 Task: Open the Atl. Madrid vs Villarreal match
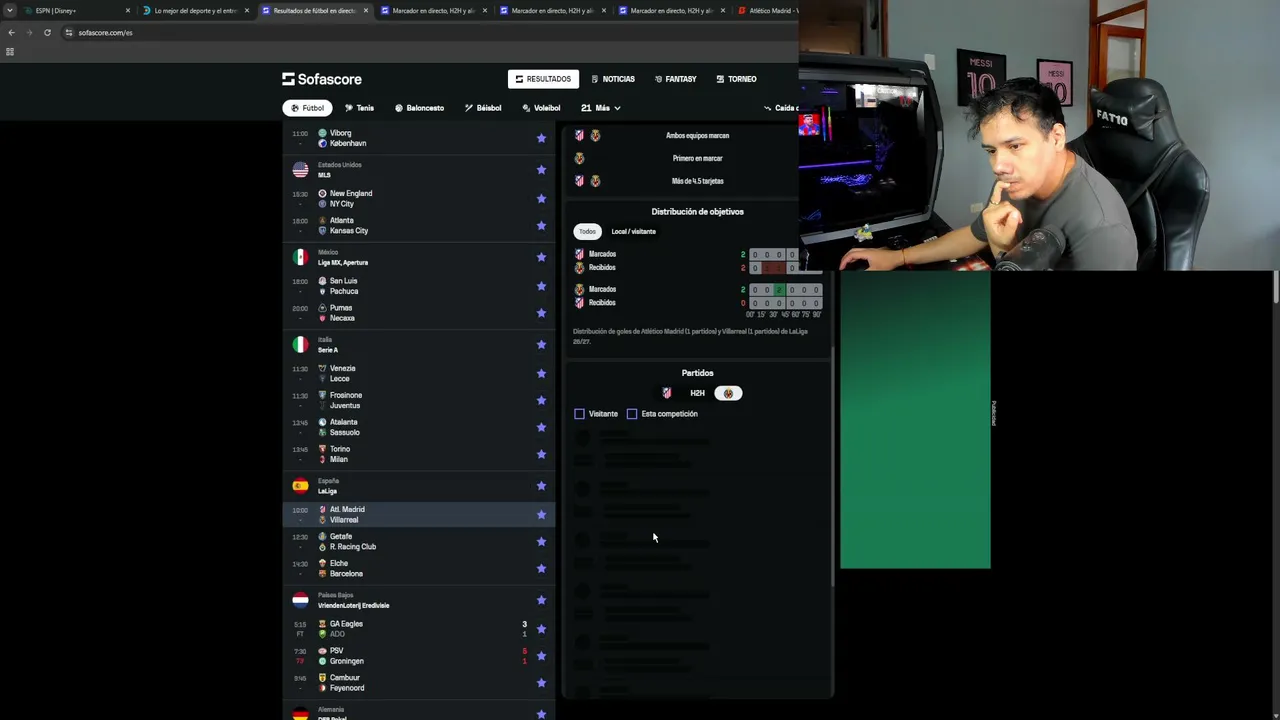pos(420,515)
